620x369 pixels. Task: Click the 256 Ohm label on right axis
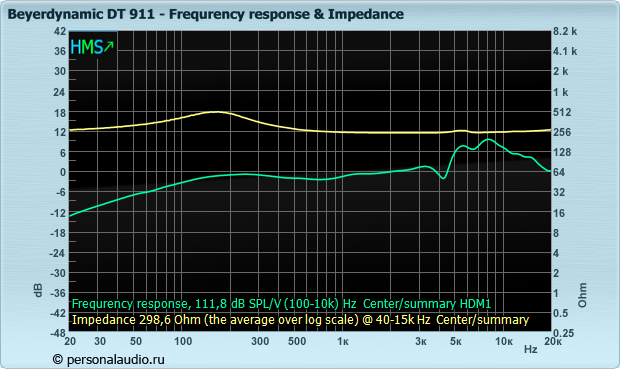tap(562, 132)
